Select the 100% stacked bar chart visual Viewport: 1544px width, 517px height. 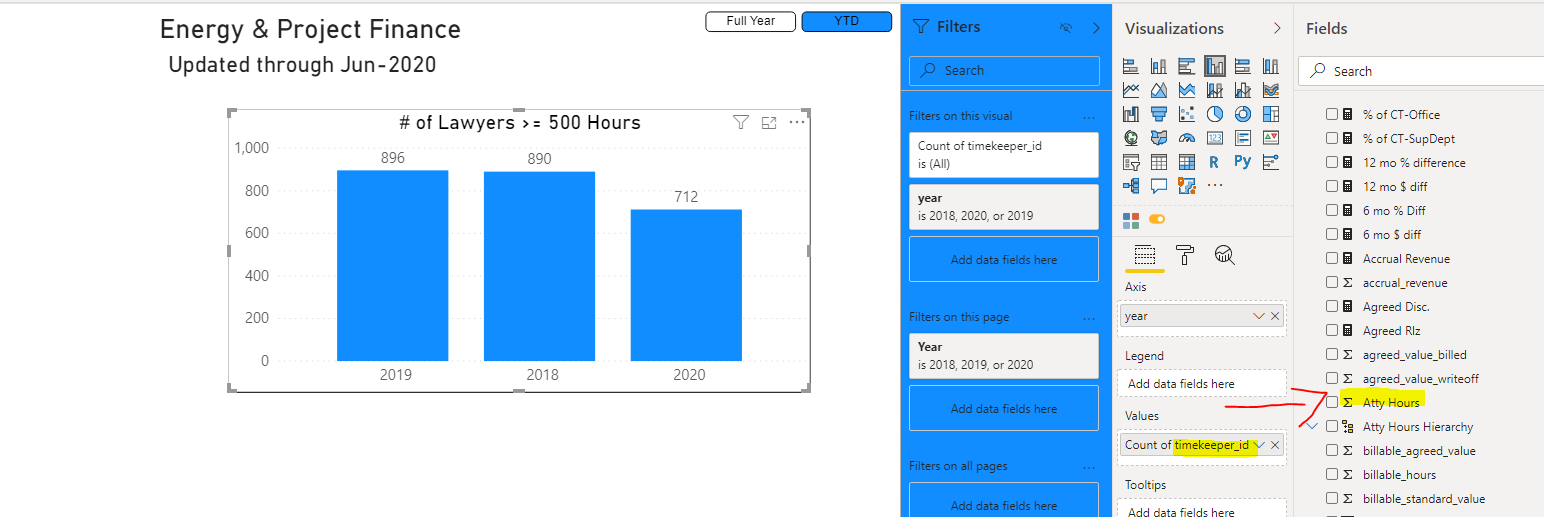click(1243, 67)
